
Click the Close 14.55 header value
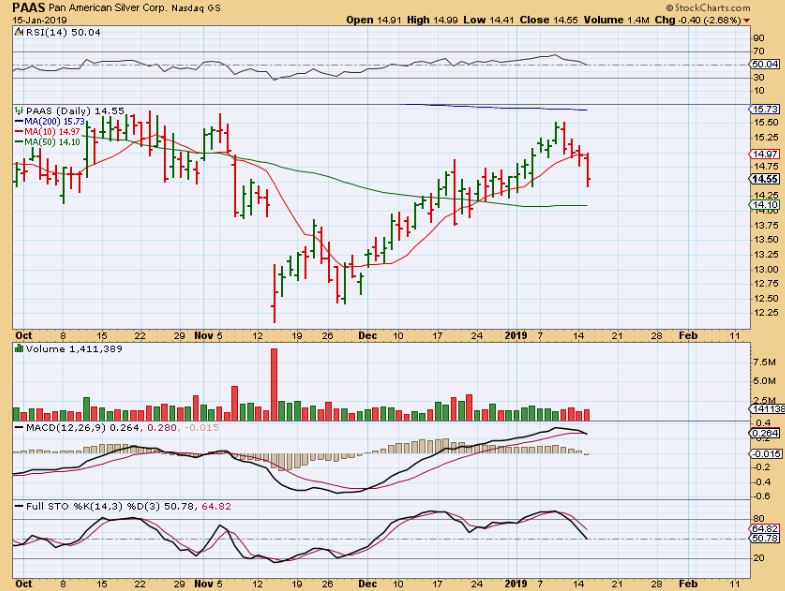click(549, 20)
